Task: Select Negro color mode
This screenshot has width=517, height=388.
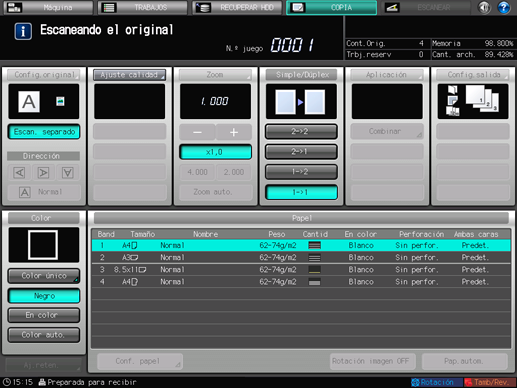Action: (x=44, y=296)
